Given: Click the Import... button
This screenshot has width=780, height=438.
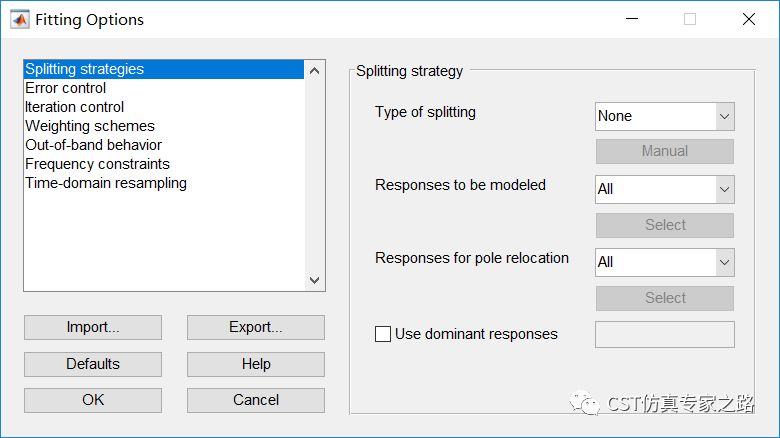Looking at the screenshot, I should point(93,328).
